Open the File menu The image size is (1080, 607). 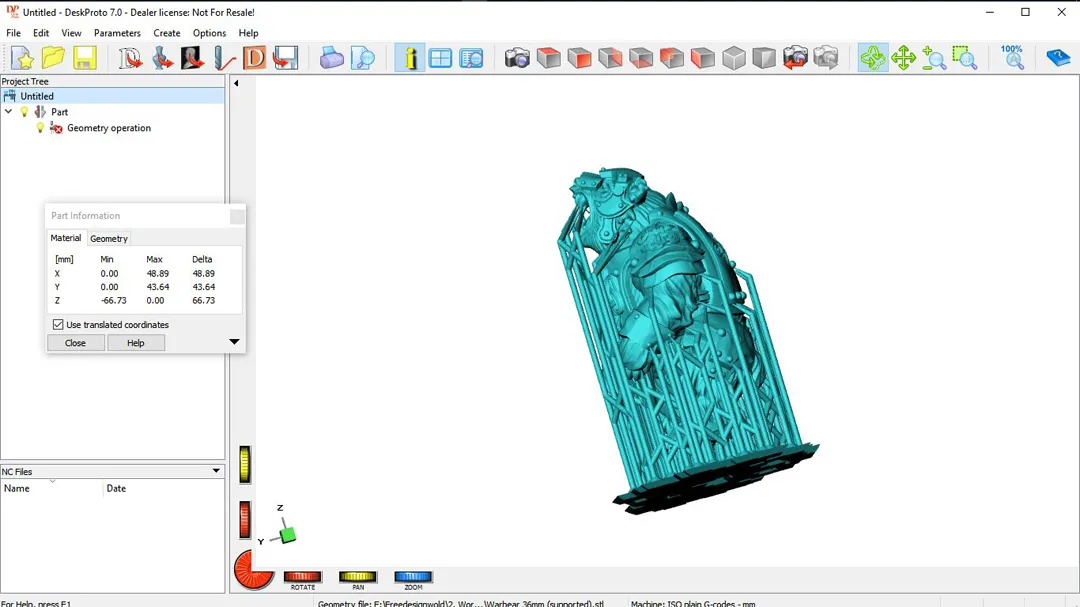[x=14, y=33]
